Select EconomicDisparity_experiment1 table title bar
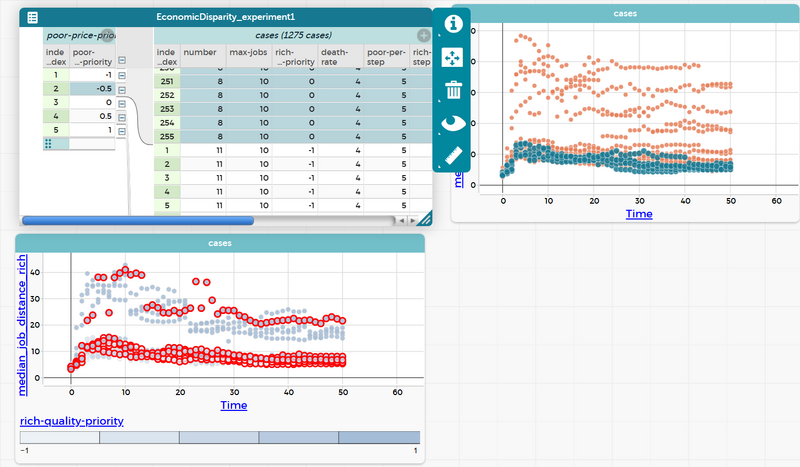The width and height of the screenshot is (800, 467). (x=225, y=18)
